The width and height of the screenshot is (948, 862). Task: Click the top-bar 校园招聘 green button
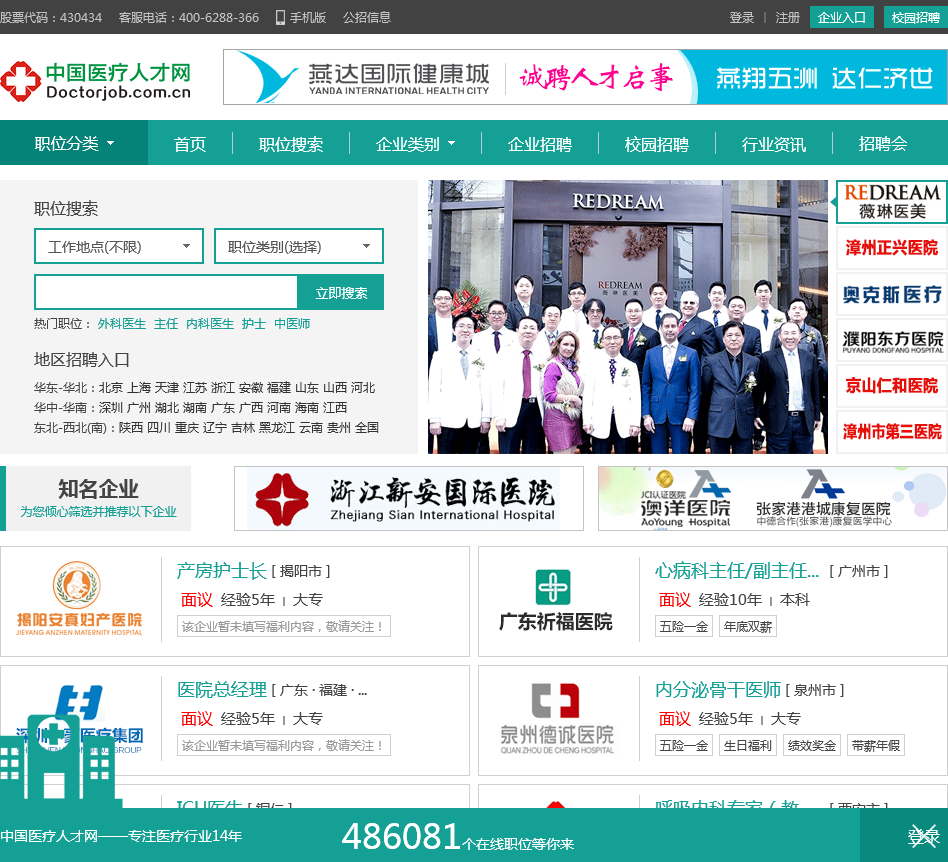click(x=915, y=18)
